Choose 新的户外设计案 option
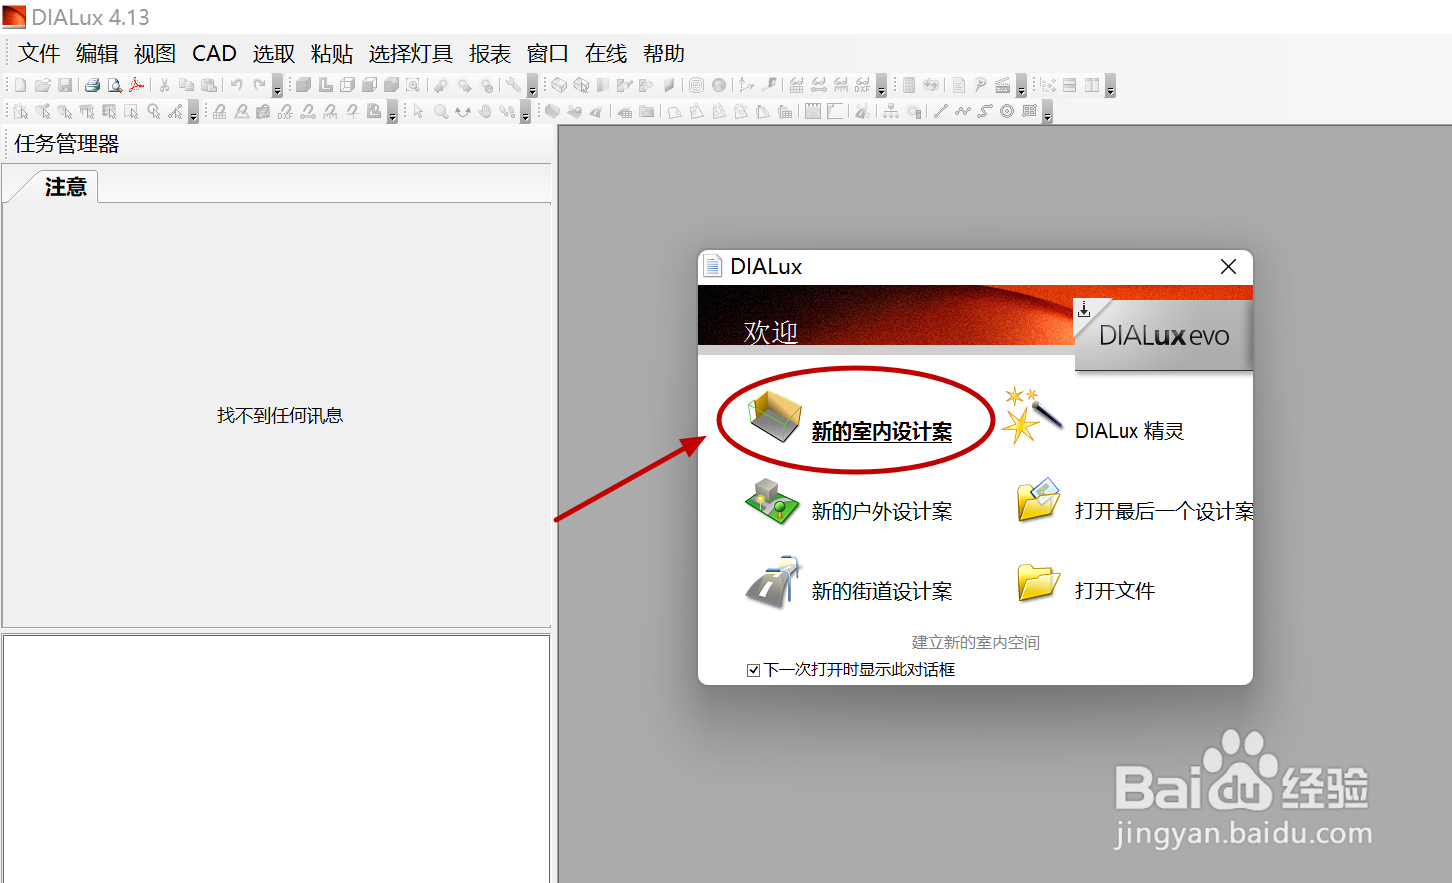This screenshot has width=1452, height=883. (881, 511)
